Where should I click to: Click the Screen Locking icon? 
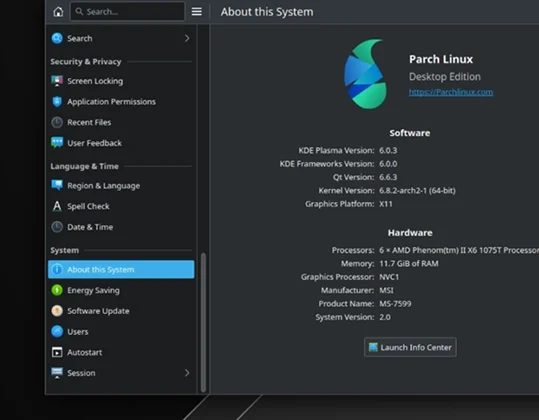click(x=57, y=81)
